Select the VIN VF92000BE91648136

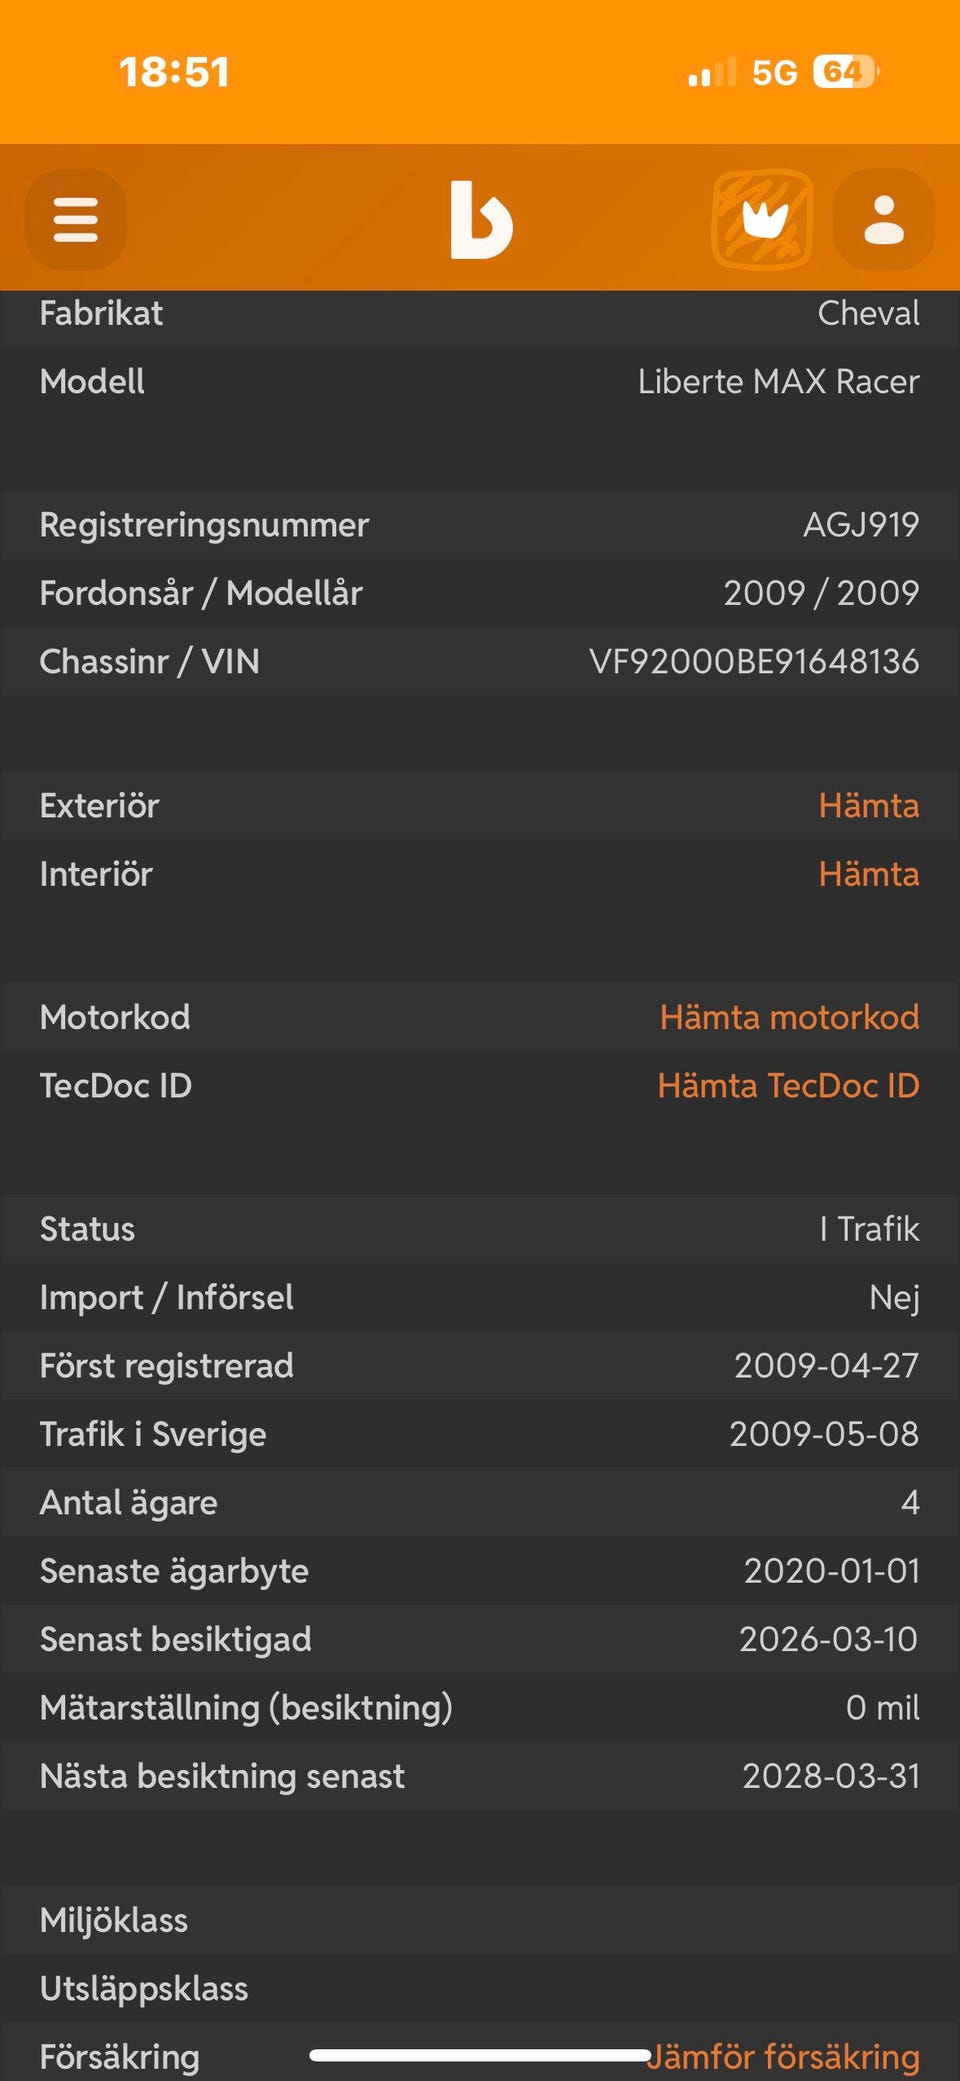(754, 662)
